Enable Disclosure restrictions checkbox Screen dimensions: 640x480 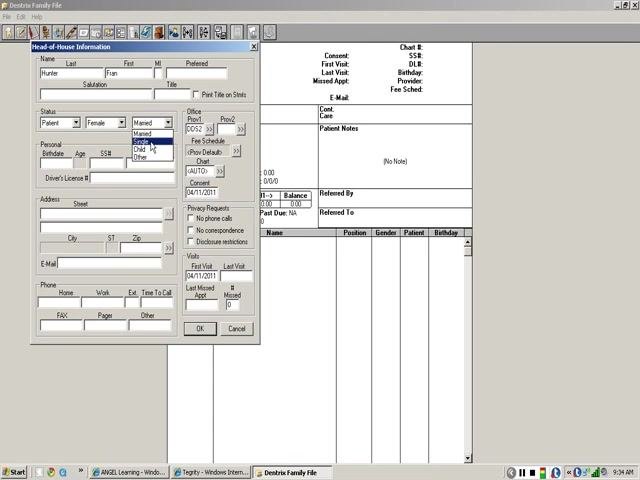[x=190, y=241]
